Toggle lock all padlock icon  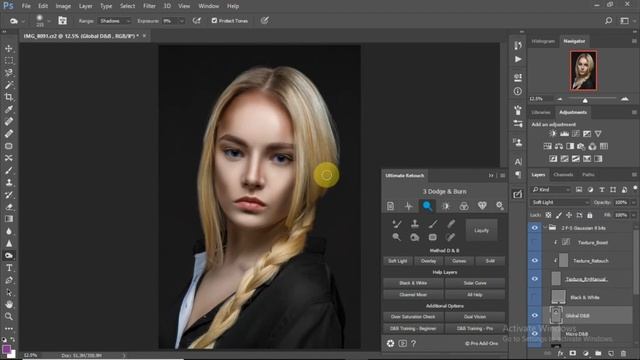[x=589, y=215]
